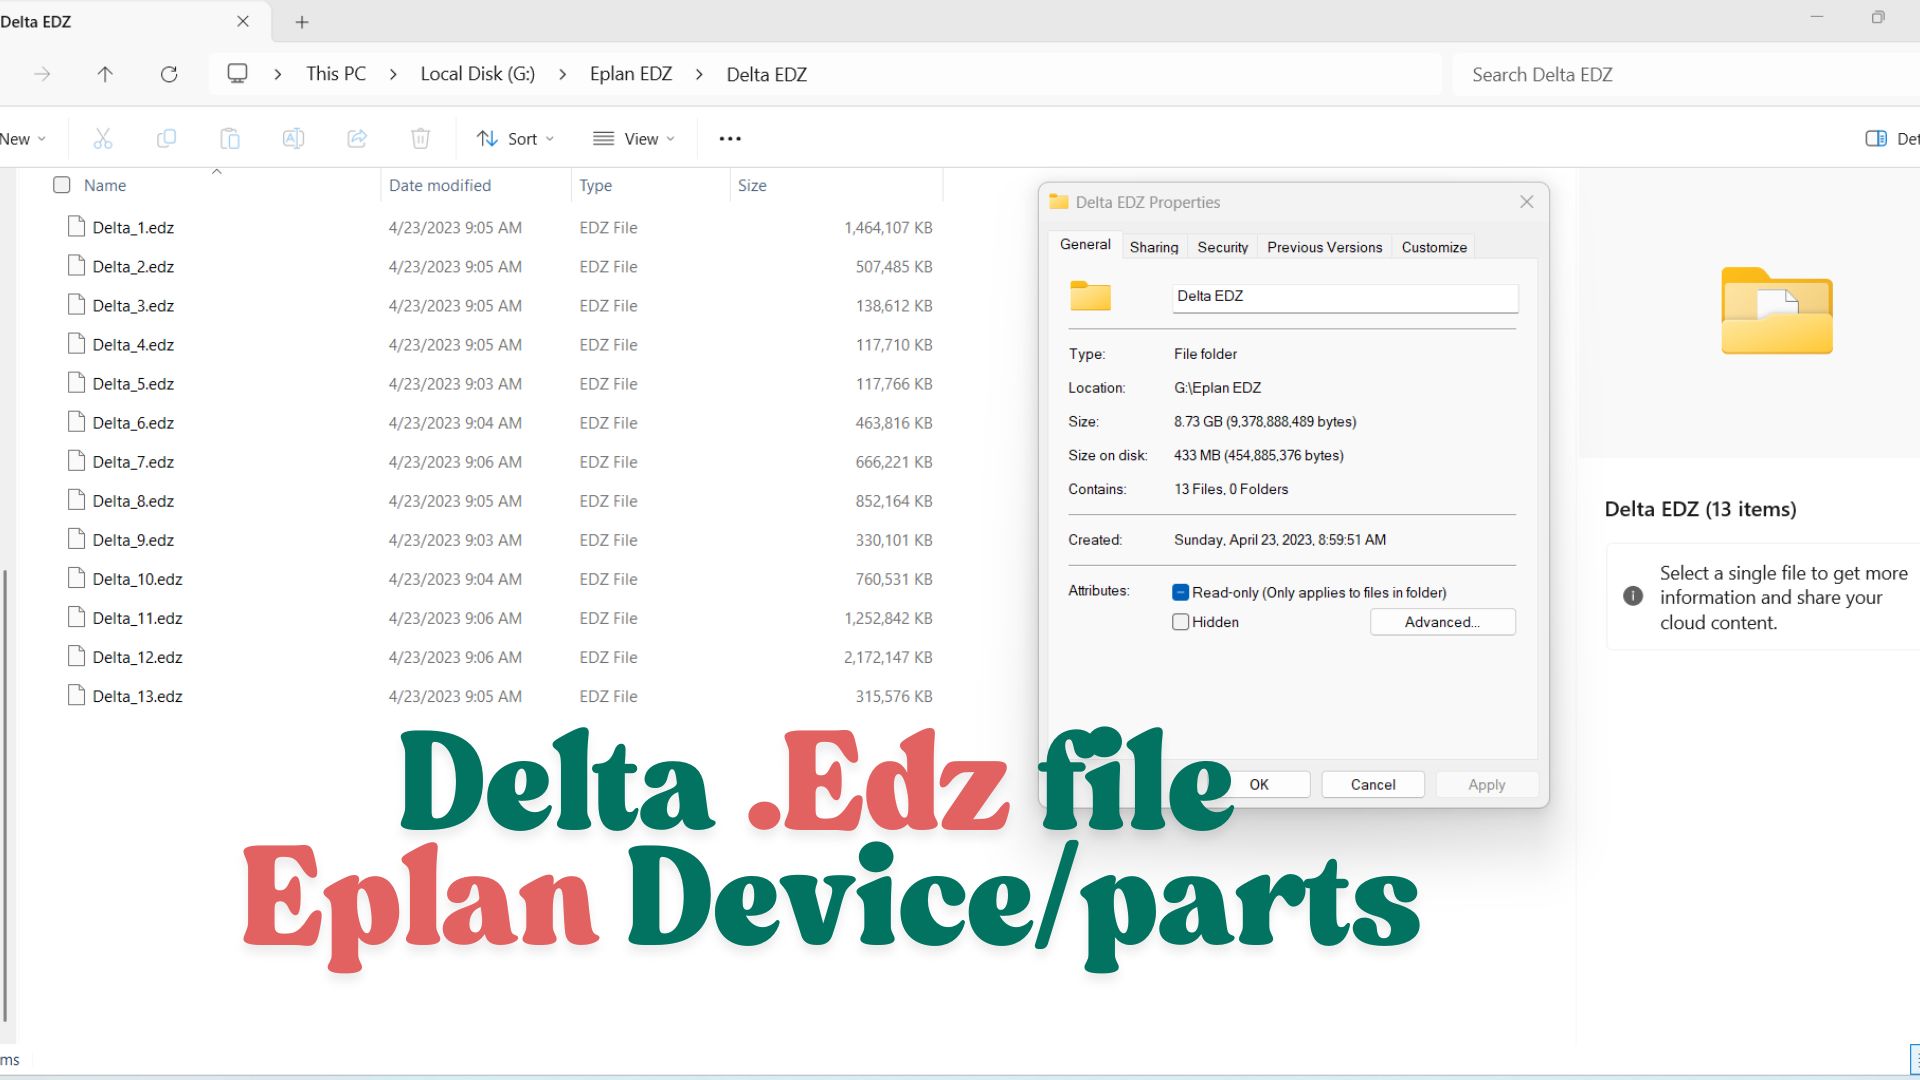Viewport: 1920px width, 1080px height.
Task: Select all files via header checkbox
Action: pyautogui.click(x=61, y=185)
